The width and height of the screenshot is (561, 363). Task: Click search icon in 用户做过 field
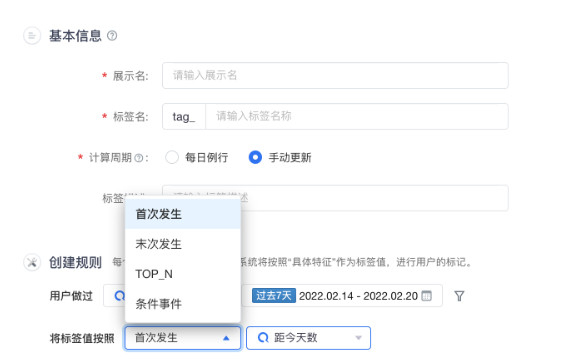point(119,296)
